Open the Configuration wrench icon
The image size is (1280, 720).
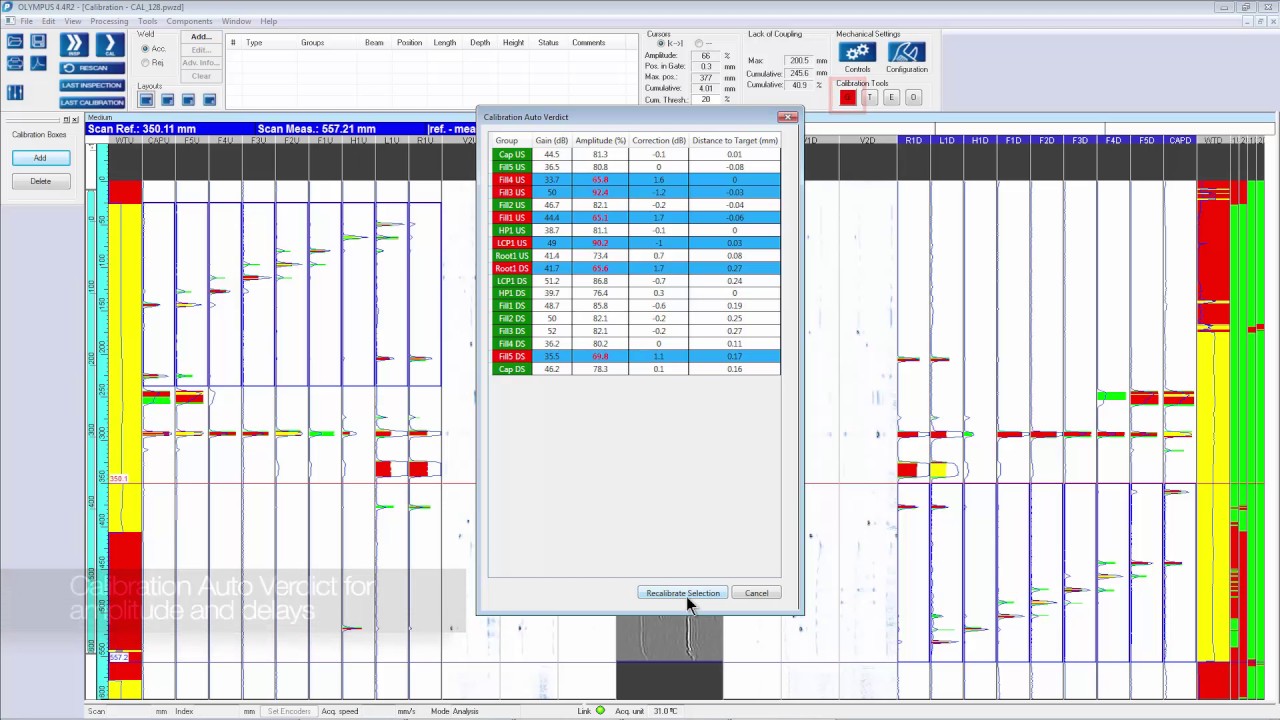point(906,52)
